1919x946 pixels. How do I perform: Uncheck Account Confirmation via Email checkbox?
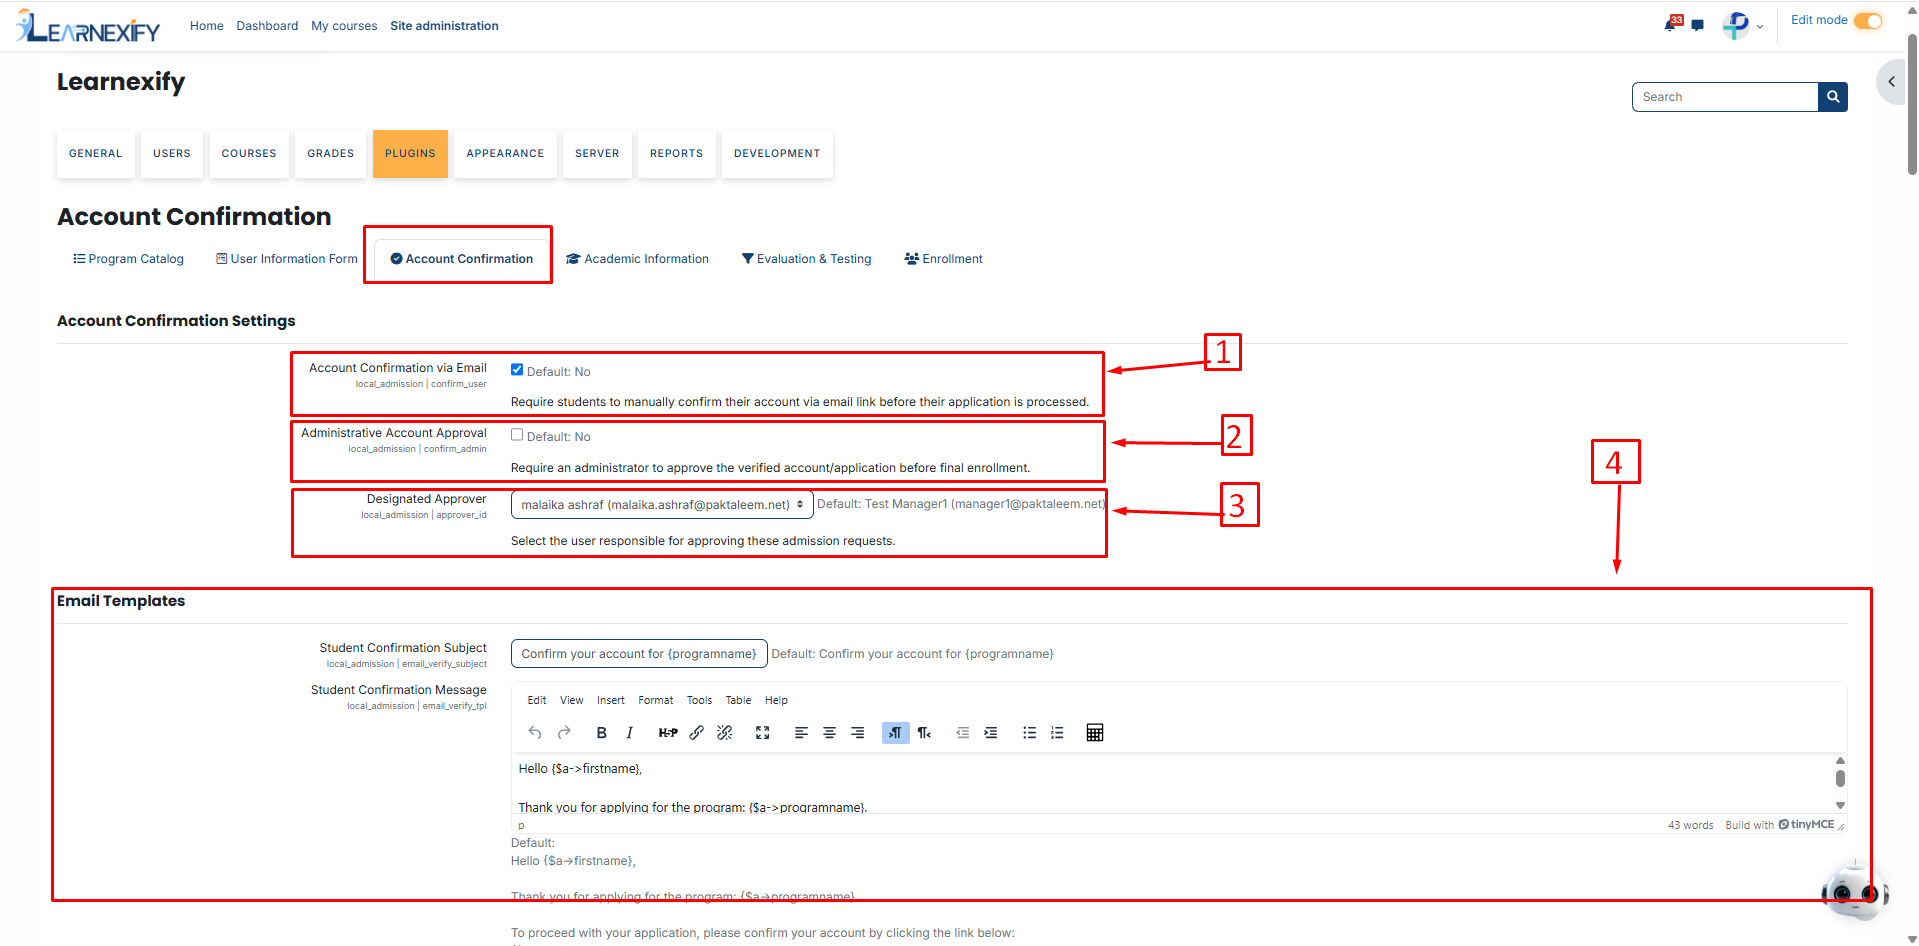[x=517, y=369]
